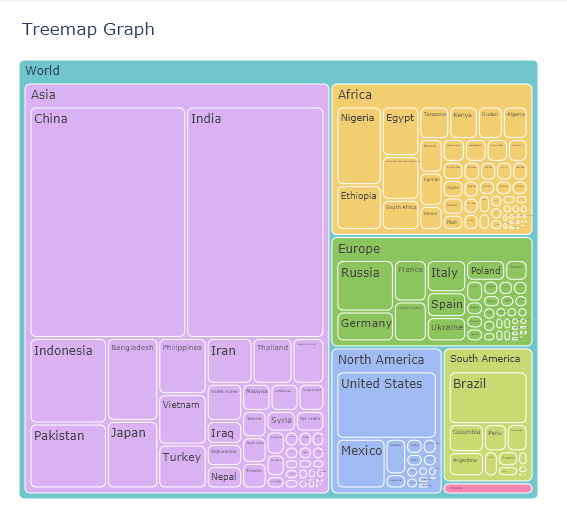Click the United States tile
This screenshot has height=520, width=567.
(x=386, y=405)
